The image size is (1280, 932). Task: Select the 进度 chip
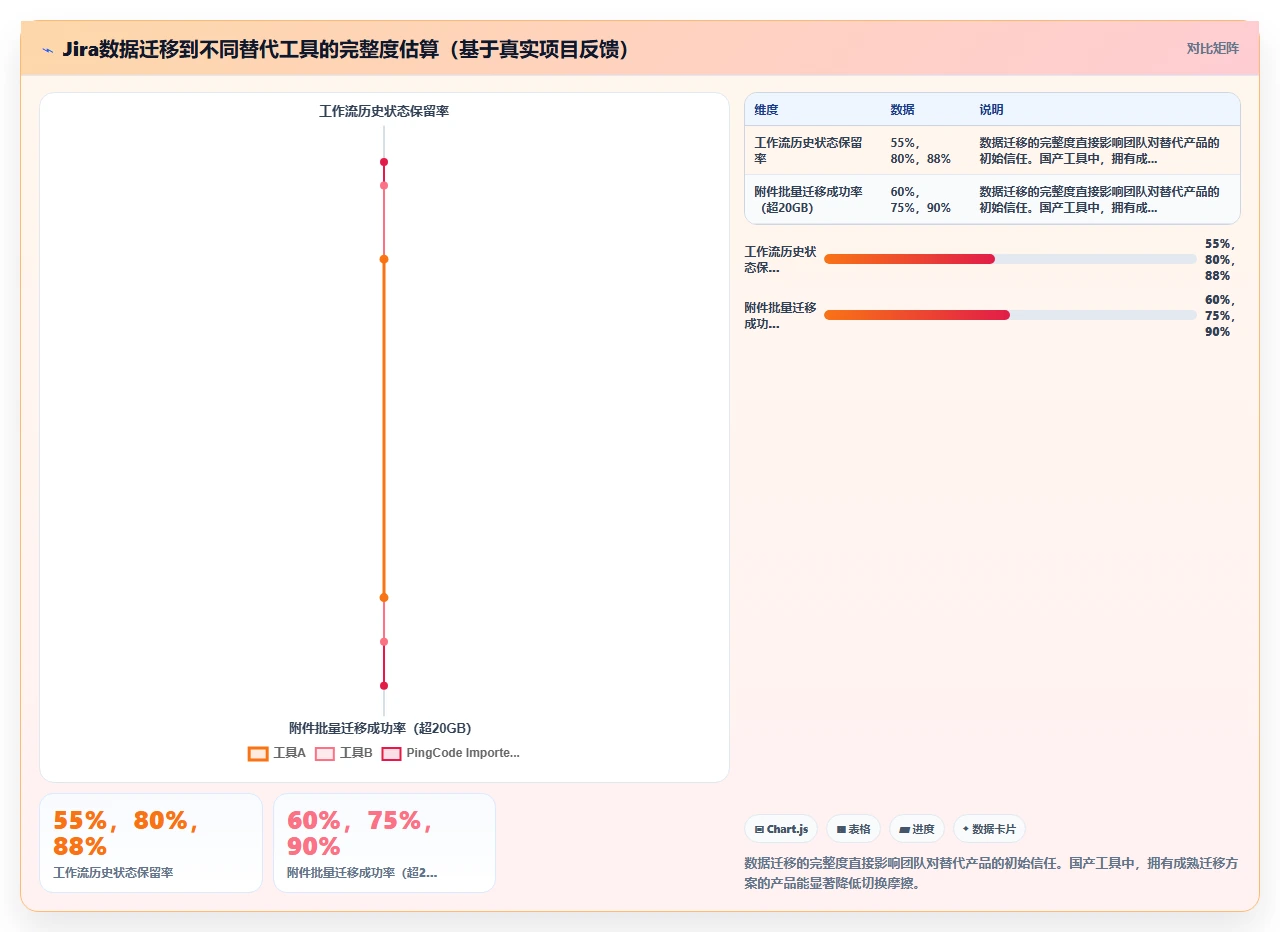pyautogui.click(x=916, y=829)
